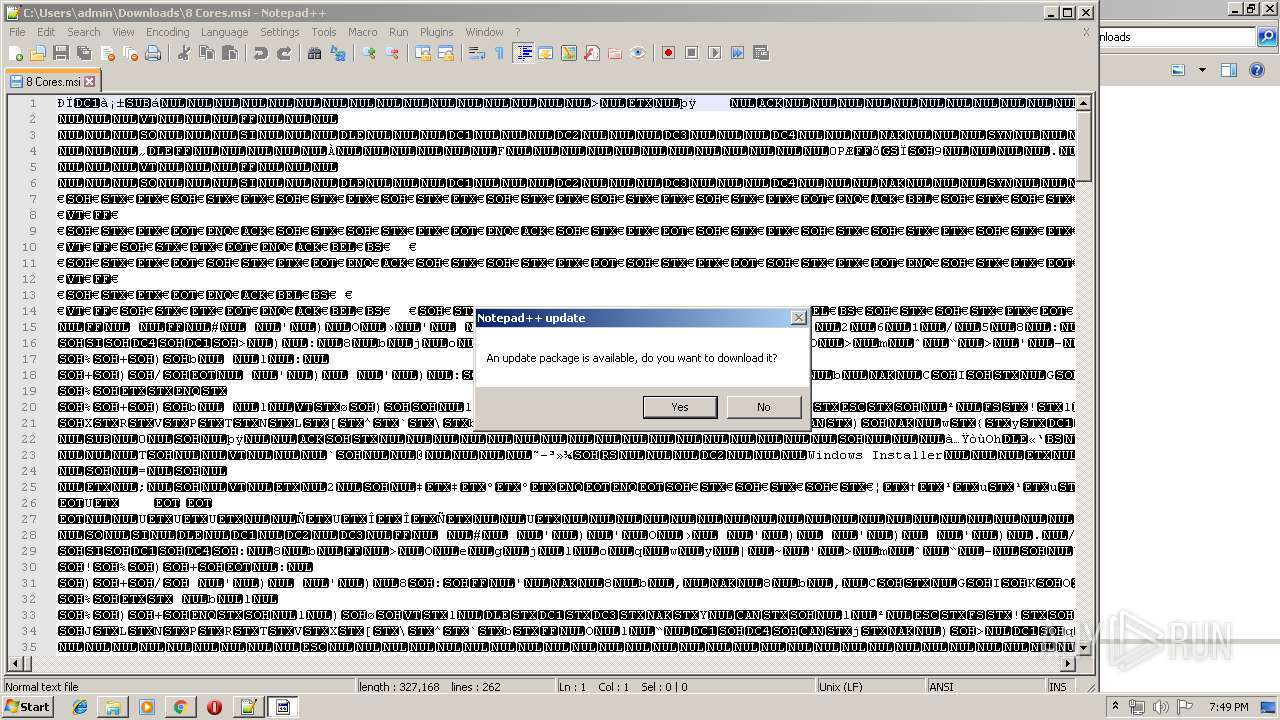
Task: Click the Print toolbar icon
Action: 153,53
